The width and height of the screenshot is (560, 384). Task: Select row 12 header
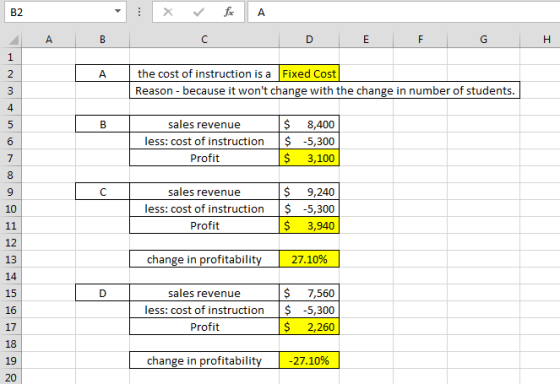(10, 243)
